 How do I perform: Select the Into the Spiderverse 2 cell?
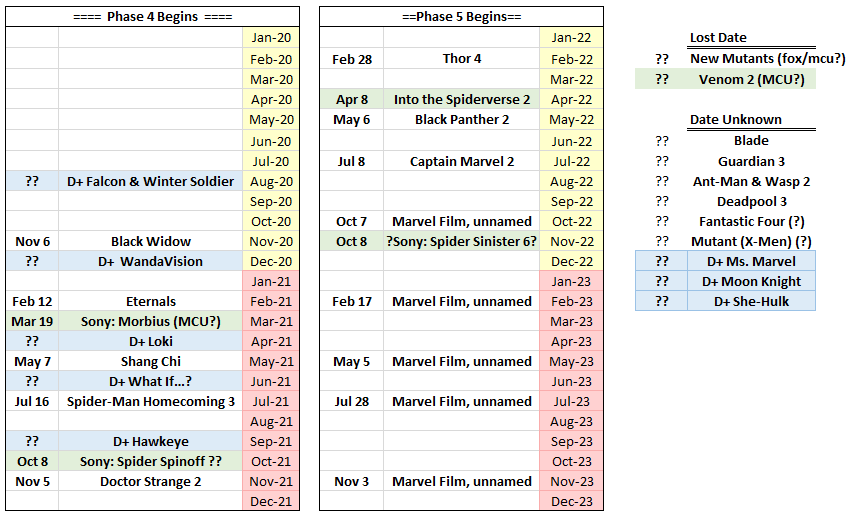(461, 99)
